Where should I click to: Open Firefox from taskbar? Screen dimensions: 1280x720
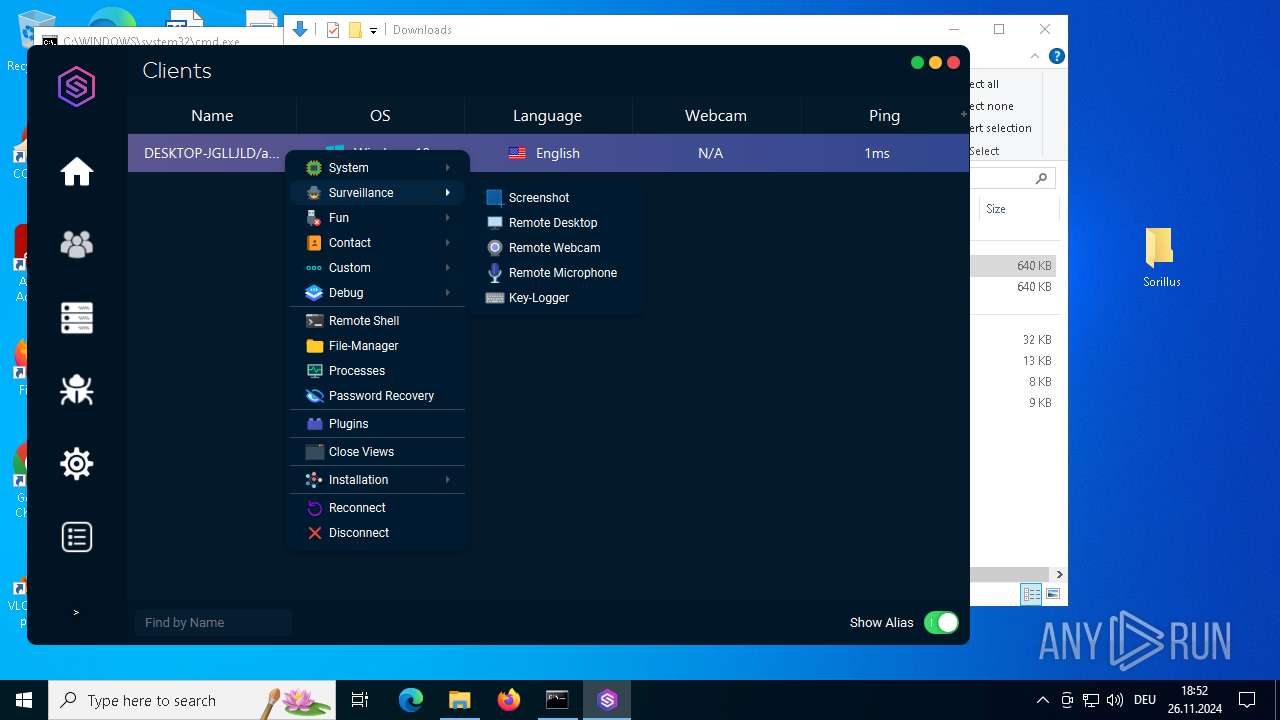(509, 700)
